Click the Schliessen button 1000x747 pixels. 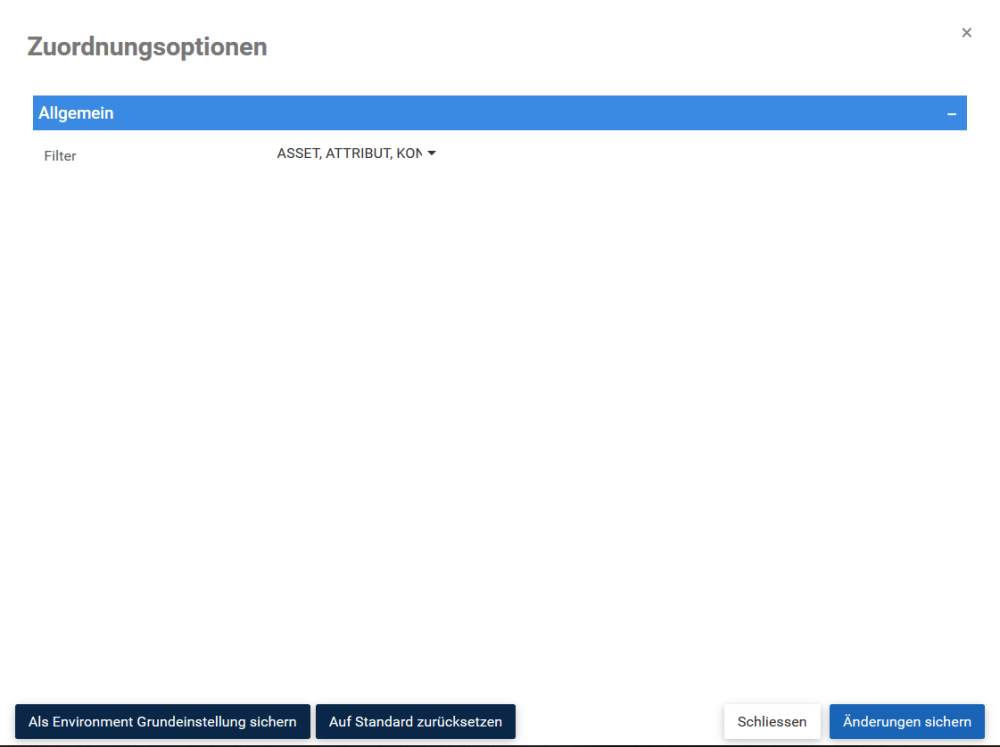[x=772, y=721]
